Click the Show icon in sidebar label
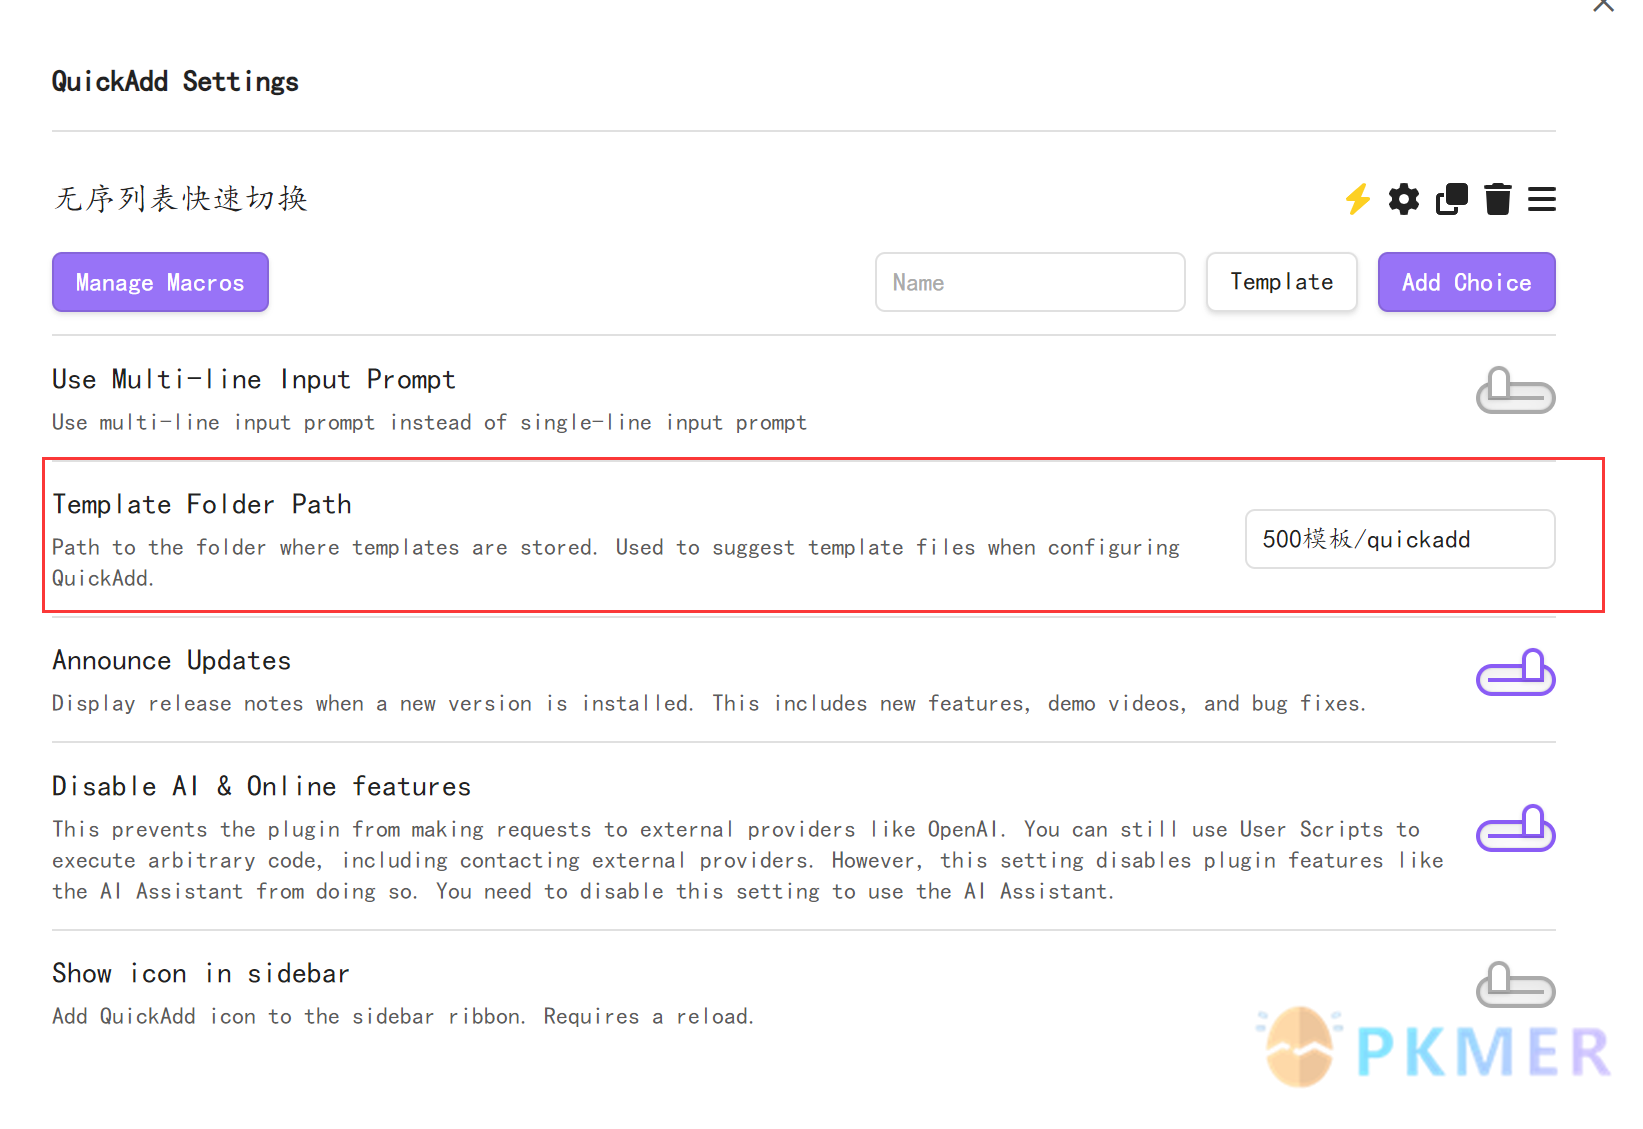 pos(201,973)
